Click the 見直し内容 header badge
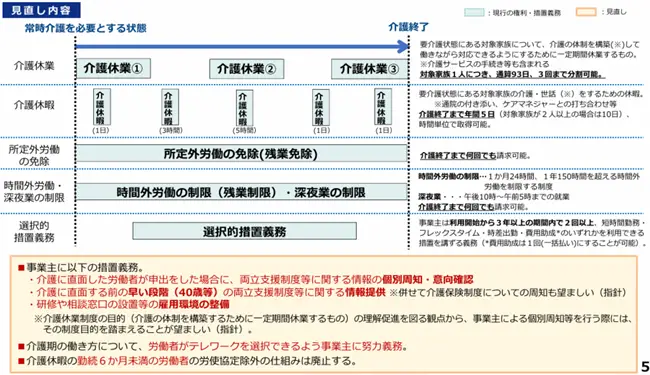The width and height of the screenshot is (650, 375). point(41,10)
